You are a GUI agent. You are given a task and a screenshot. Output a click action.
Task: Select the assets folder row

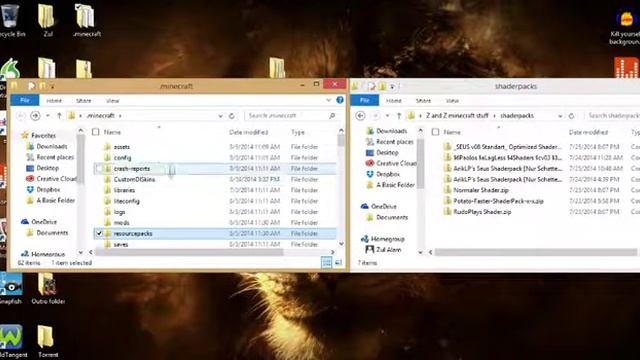[x=215, y=147]
